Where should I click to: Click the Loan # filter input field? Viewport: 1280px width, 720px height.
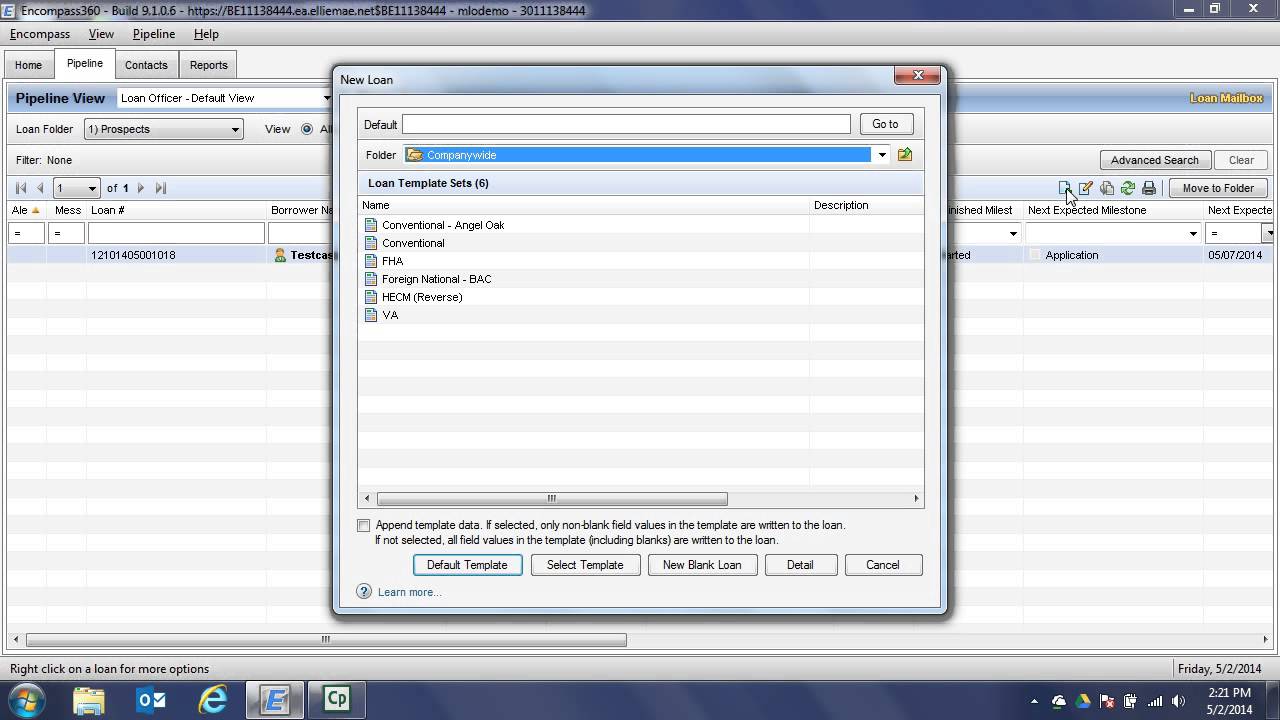[176, 233]
